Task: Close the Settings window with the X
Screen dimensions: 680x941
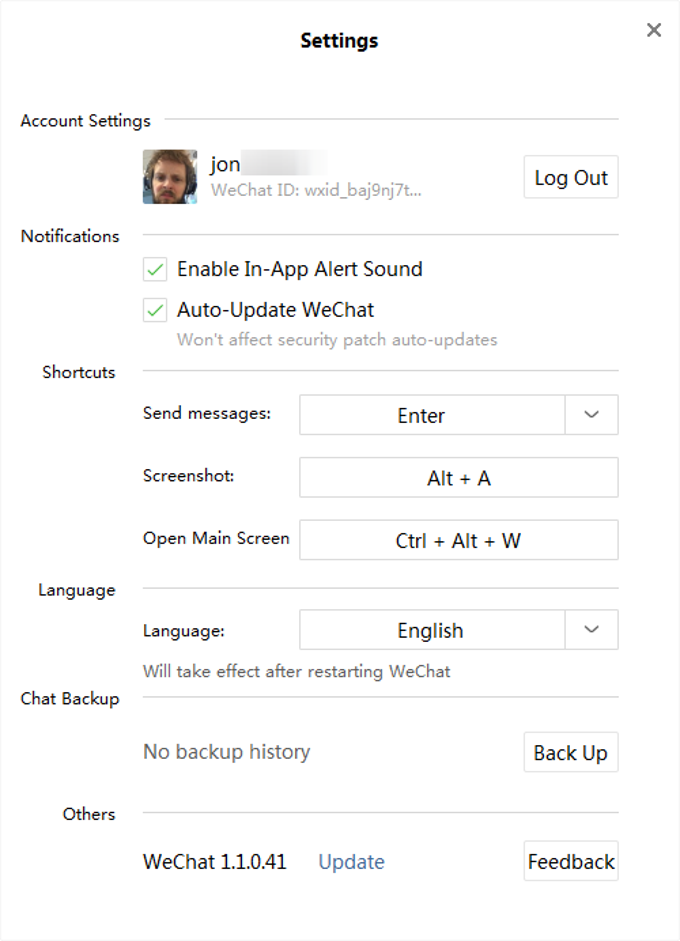Action: click(x=654, y=30)
